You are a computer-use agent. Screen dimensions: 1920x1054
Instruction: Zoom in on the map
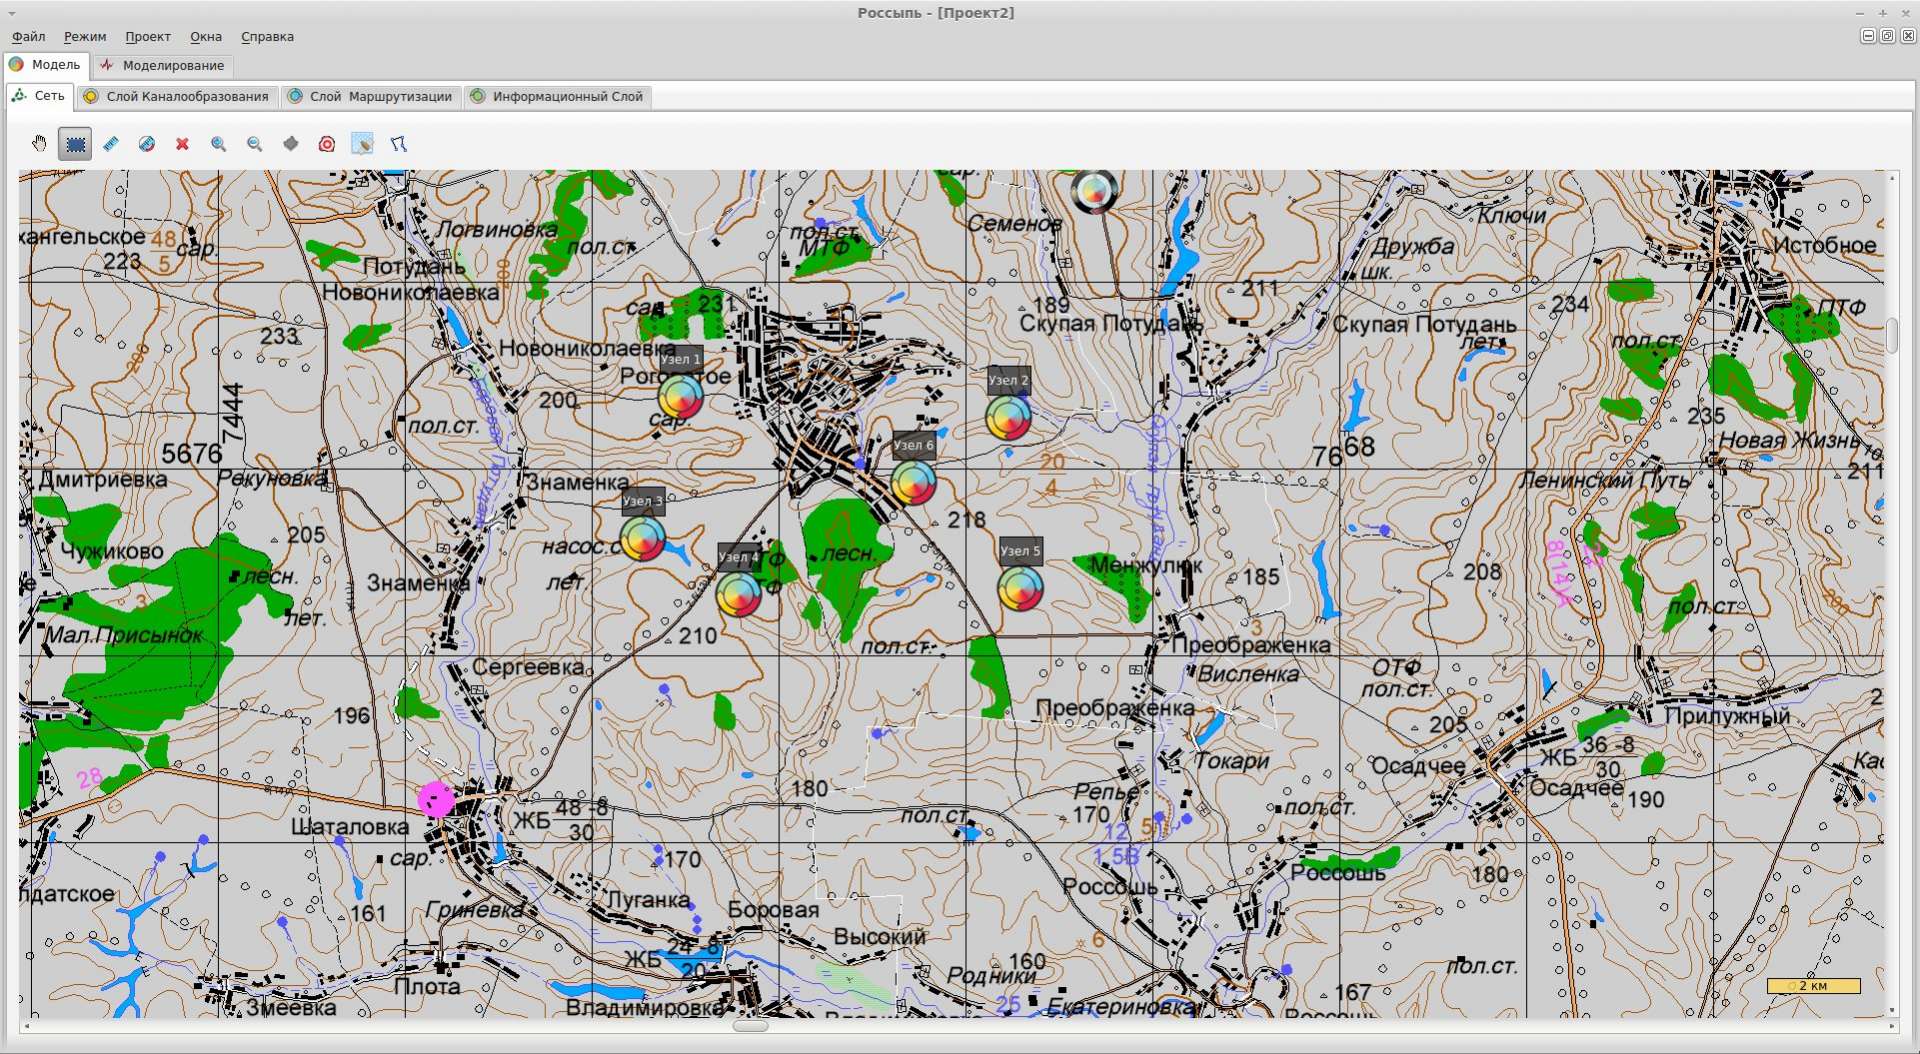(219, 144)
